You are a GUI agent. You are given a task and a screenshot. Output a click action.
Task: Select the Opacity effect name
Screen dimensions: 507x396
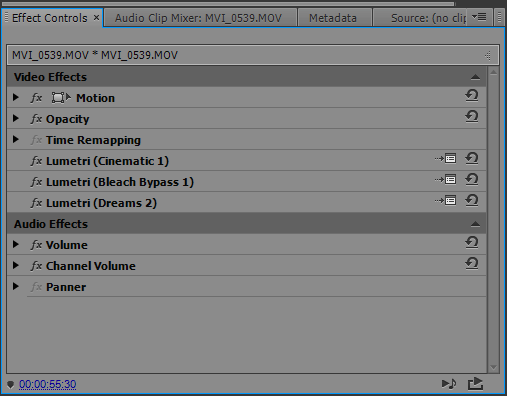(x=68, y=119)
